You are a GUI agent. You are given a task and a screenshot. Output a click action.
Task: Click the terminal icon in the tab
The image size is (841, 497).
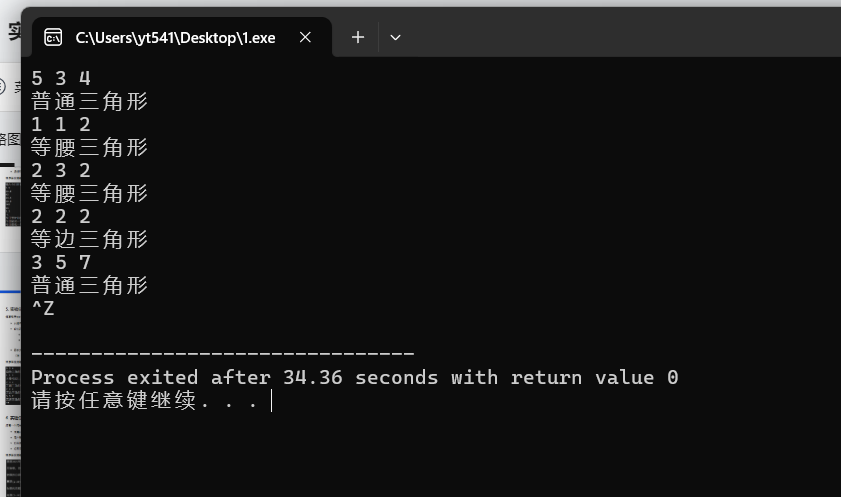point(53,38)
